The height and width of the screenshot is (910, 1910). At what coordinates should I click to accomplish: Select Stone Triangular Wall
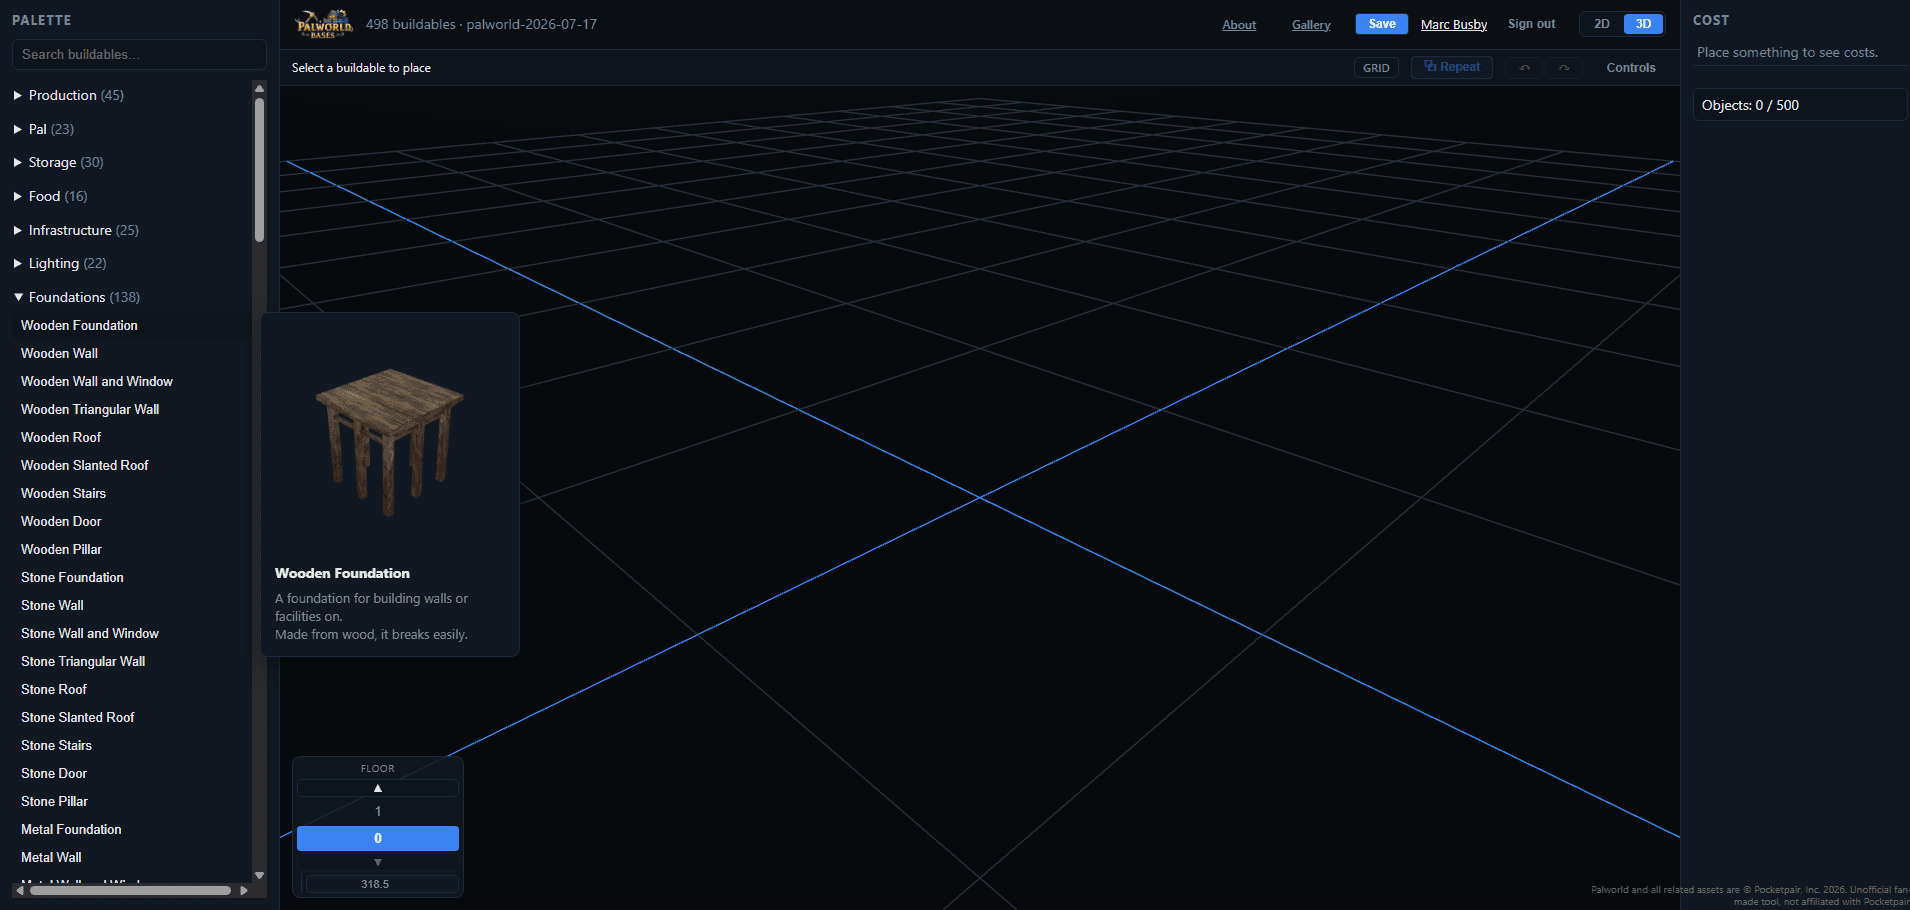click(83, 661)
